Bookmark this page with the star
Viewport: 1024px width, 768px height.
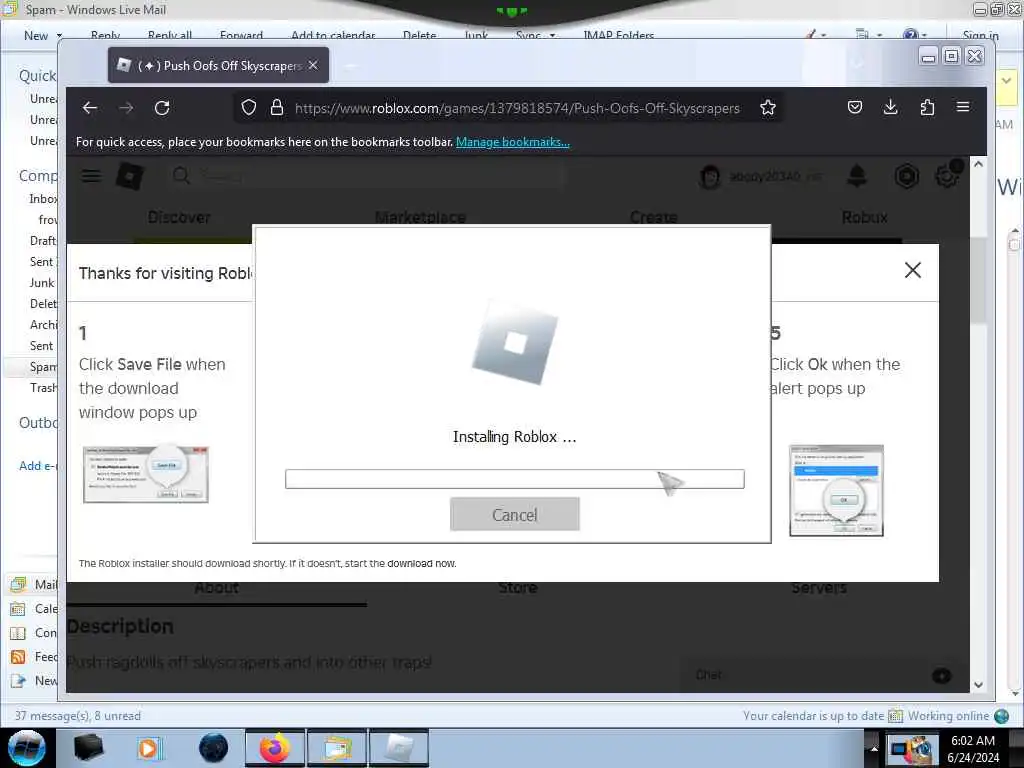(x=768, y=108)
